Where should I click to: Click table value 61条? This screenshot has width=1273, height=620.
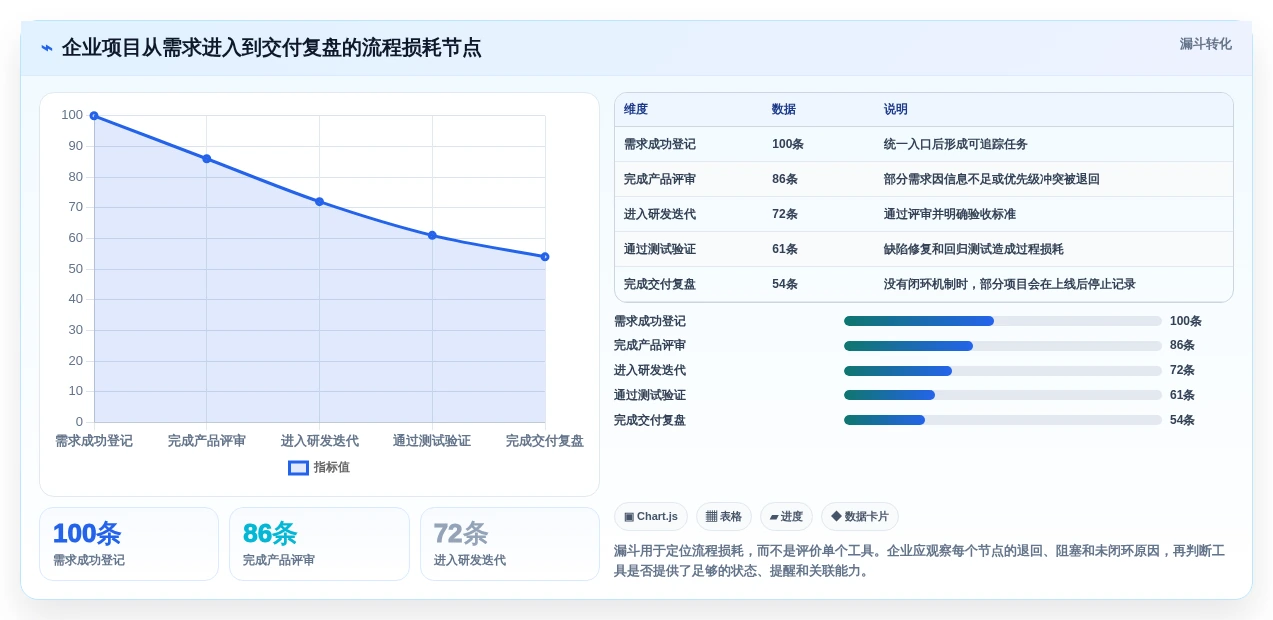click(785, 249)
